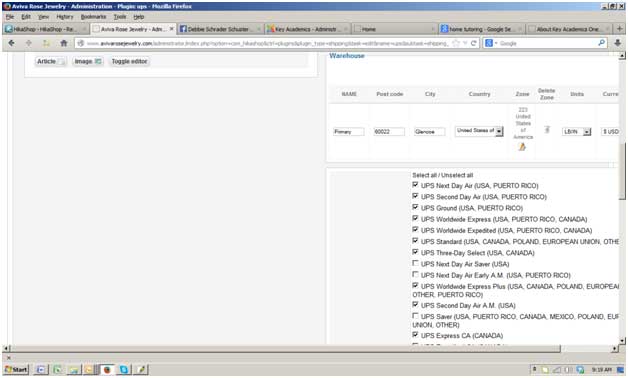Viewport: 628px width, 378px height.
Task: Toggle UPS Worldwide Expedited checkbox
Action: (415, 229)
